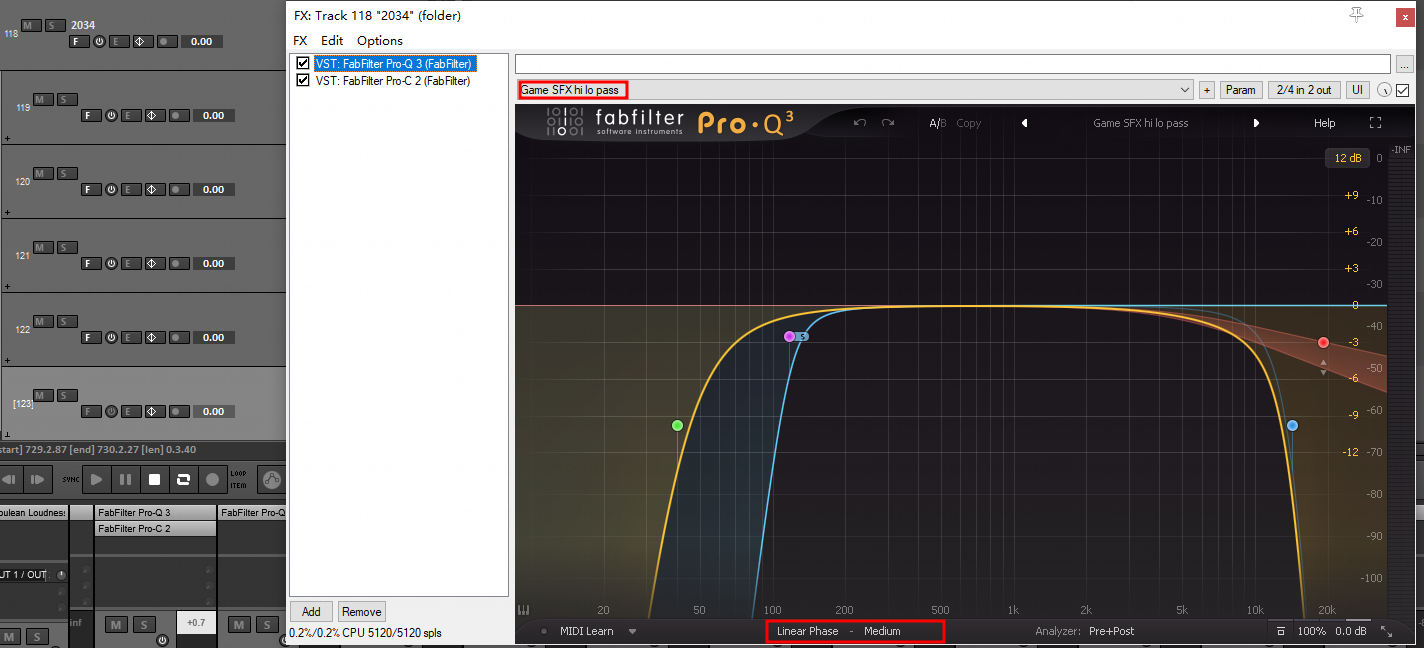Toggle repeat loop in transport

tap(184, 480)
